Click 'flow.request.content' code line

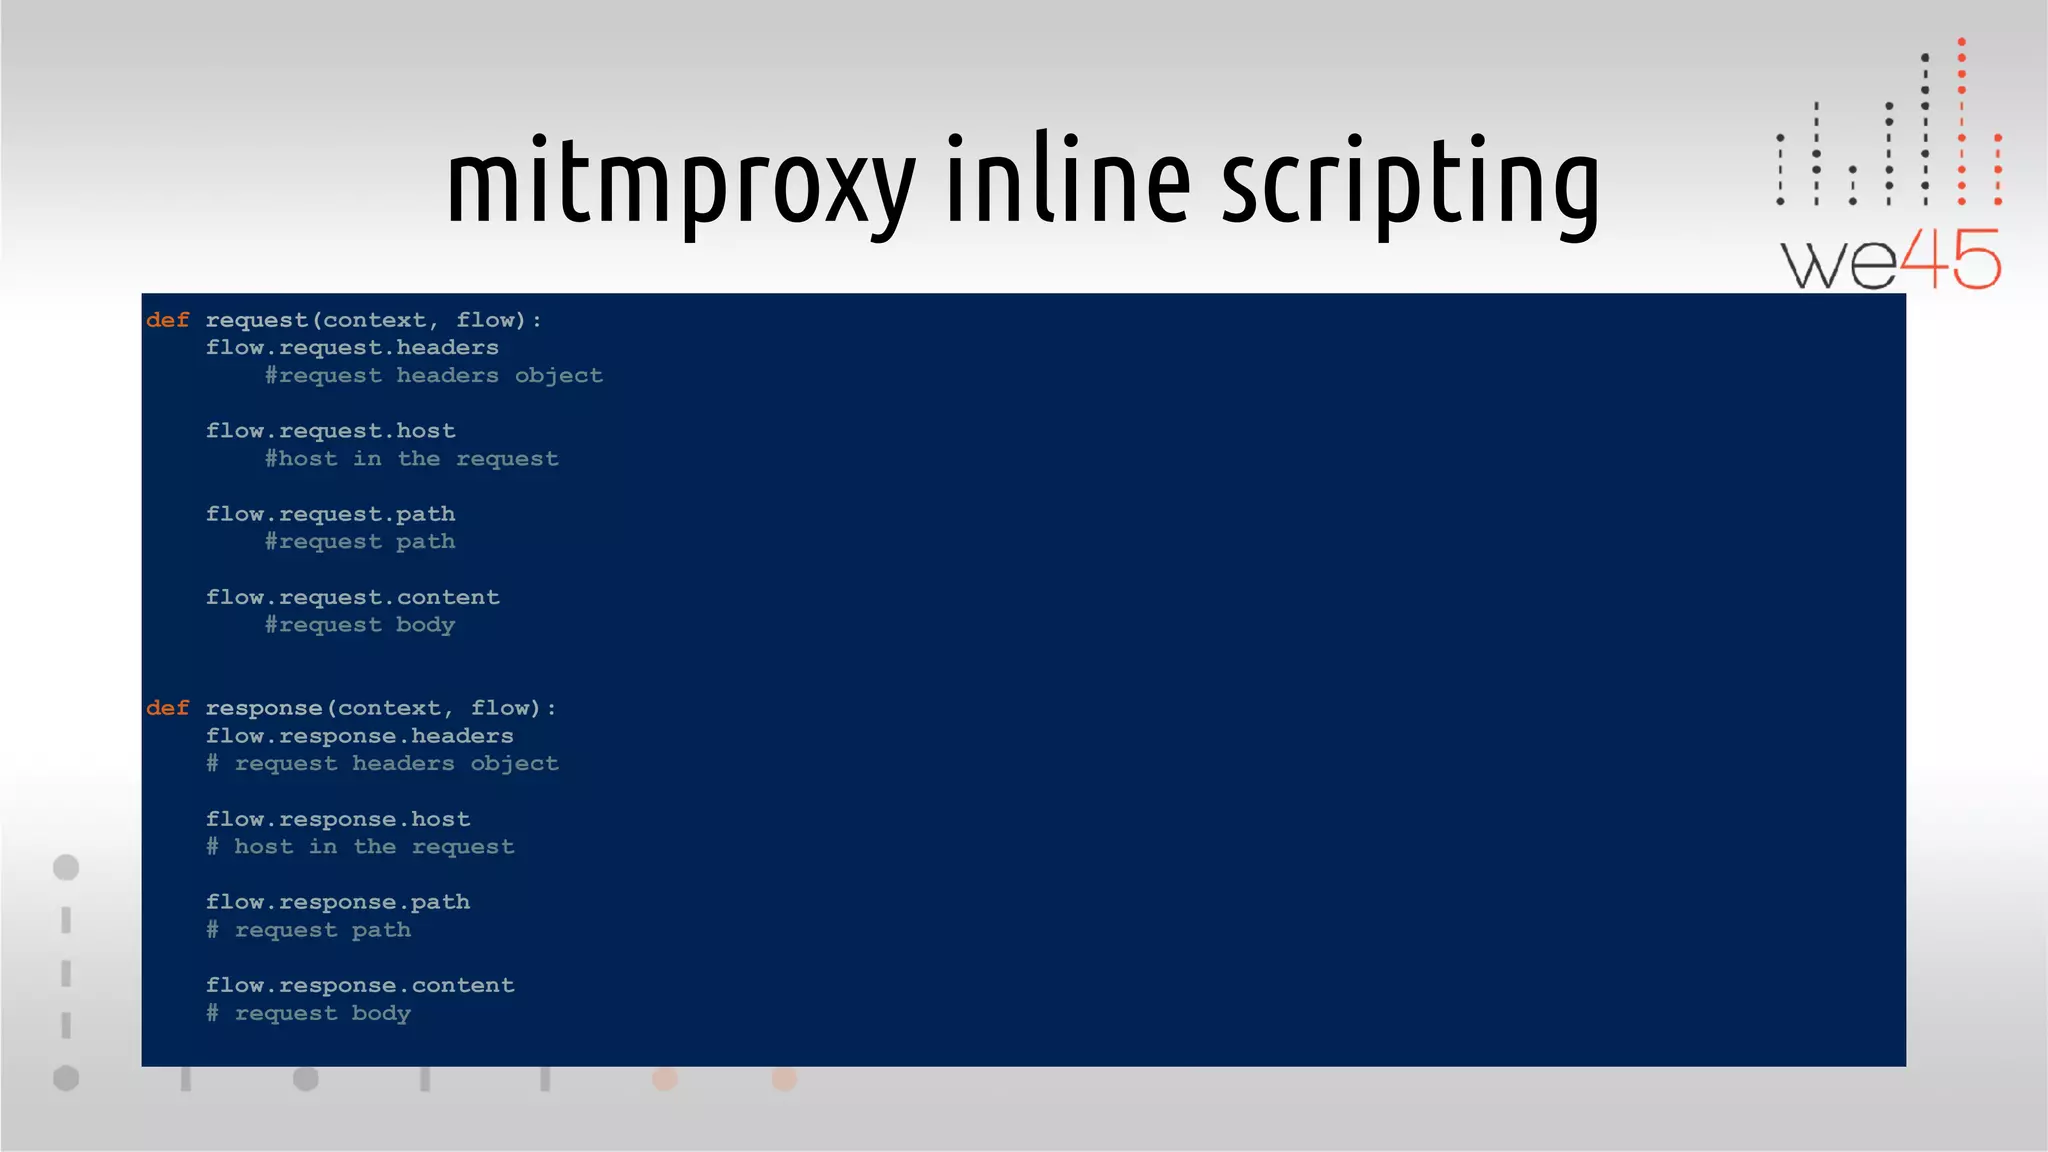(352, 597)
